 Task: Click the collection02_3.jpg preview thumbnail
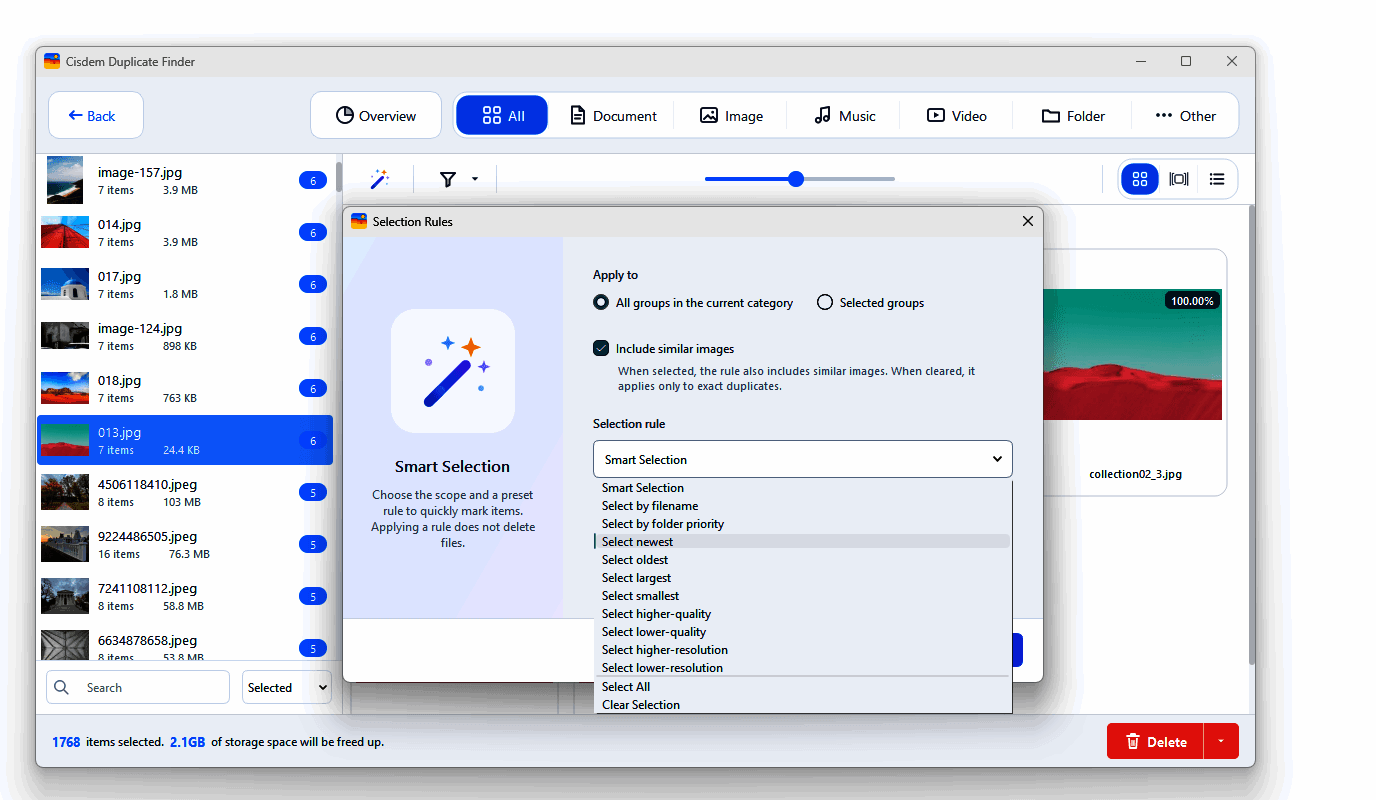pos(1131,354)
